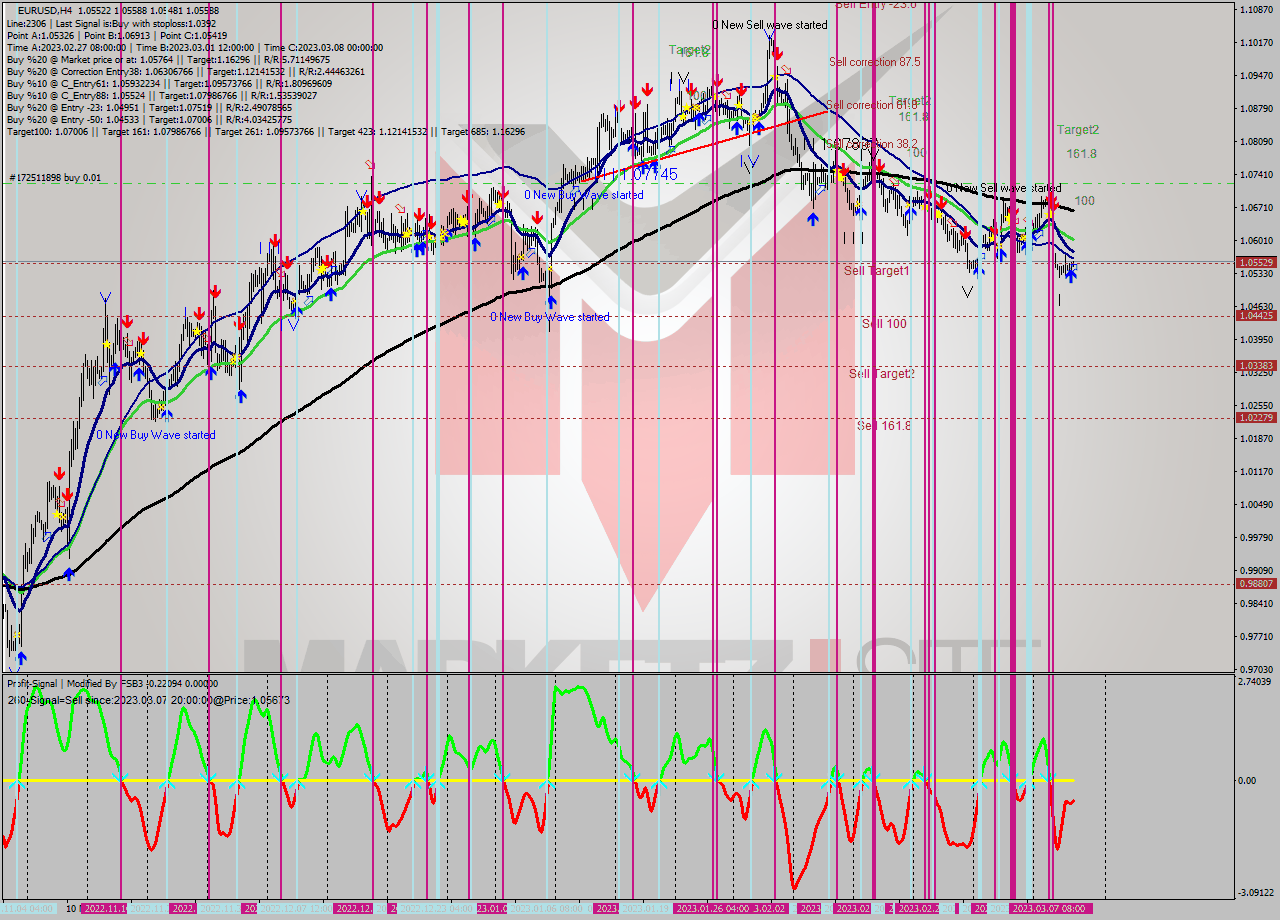The width and height of the screenshot is (1280, 920).
Task: Click the yellow zero line in Profit-Signal
Action: 538,780
